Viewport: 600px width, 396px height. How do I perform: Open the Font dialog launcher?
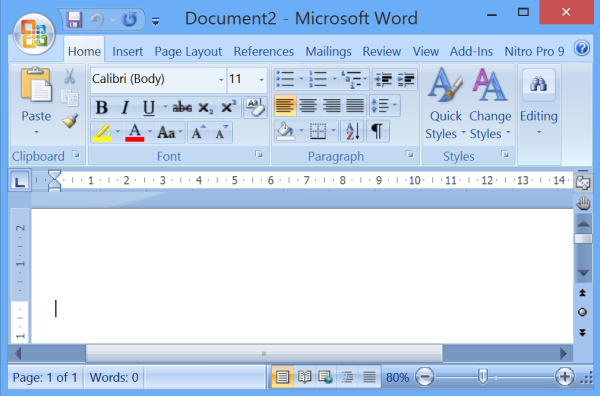[x=259, y=154]
